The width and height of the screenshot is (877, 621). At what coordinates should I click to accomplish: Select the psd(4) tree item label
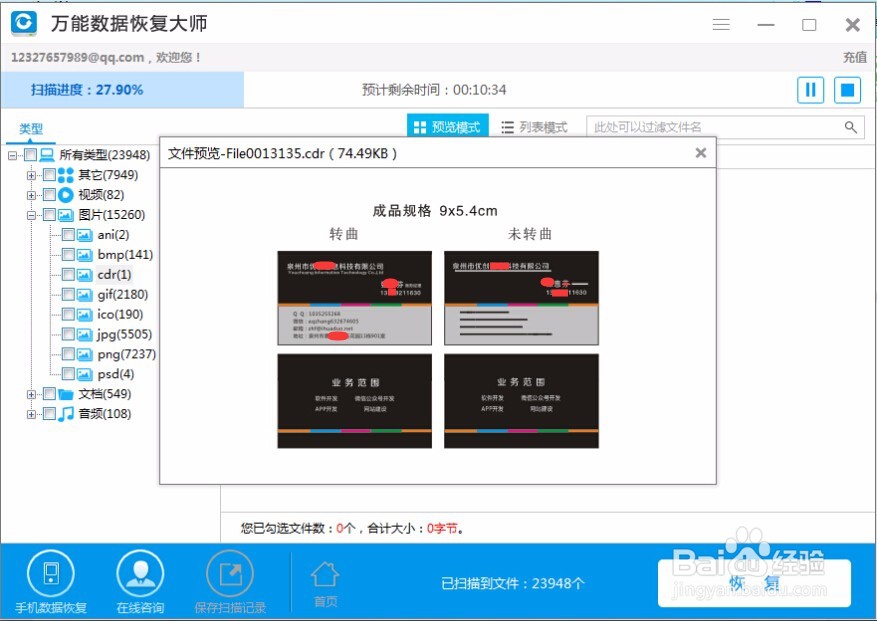coord(116,374)
